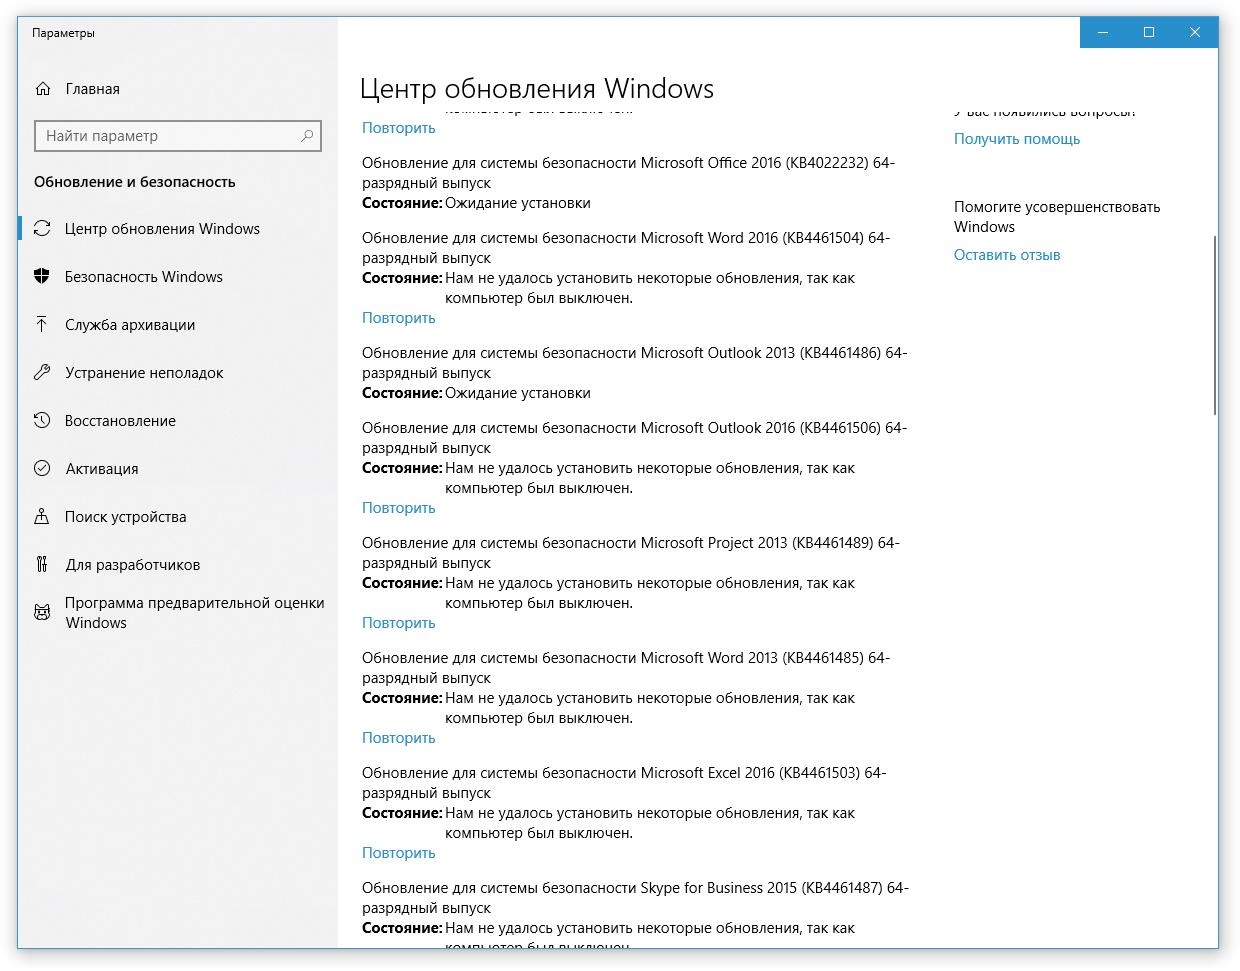1240x971 pixels.
Task: Click Ожидание установки status under Outlook 2013
Action: [518, 393]
